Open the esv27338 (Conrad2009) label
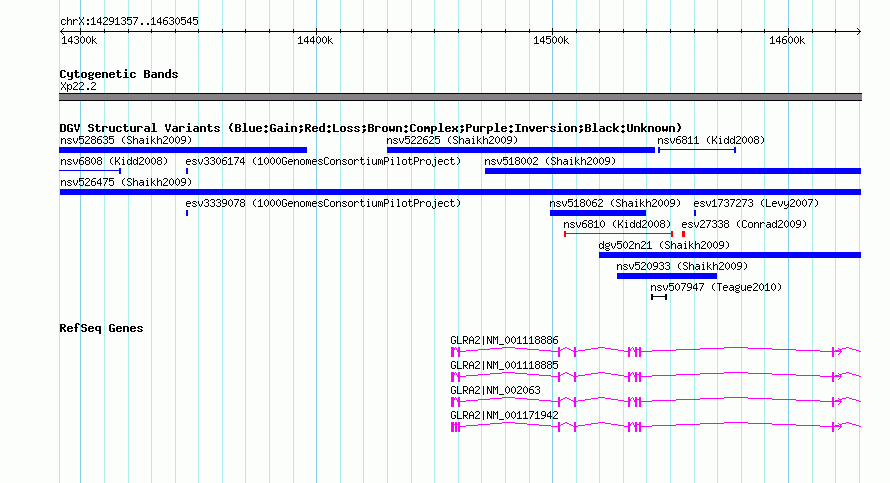Viewport: 890px width, 483px height. click(744, 224)
